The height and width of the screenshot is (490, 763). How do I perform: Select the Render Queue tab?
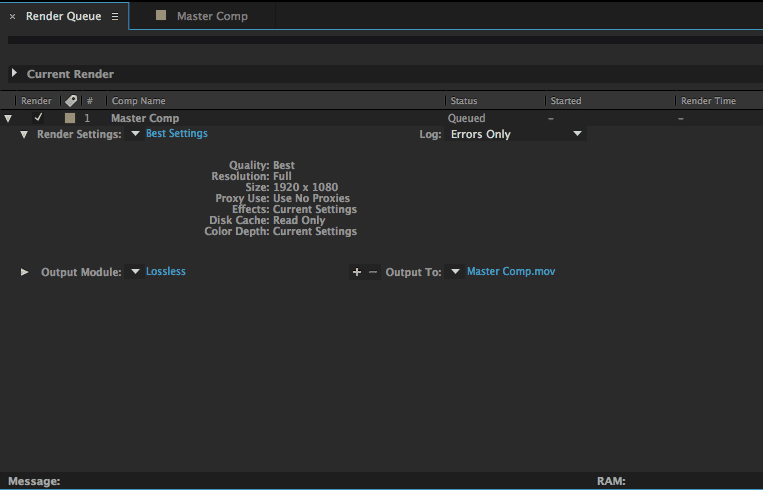[x=63, y=17]
